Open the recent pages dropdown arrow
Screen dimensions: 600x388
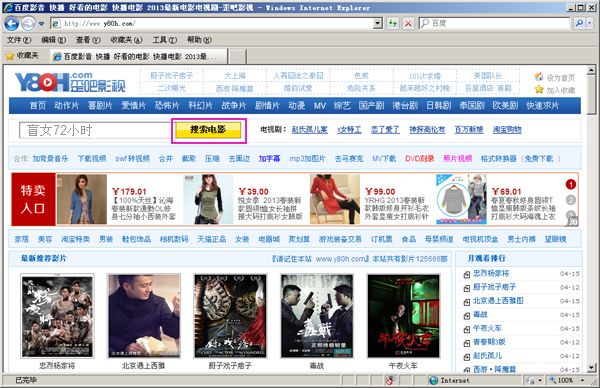pos(41,24)
